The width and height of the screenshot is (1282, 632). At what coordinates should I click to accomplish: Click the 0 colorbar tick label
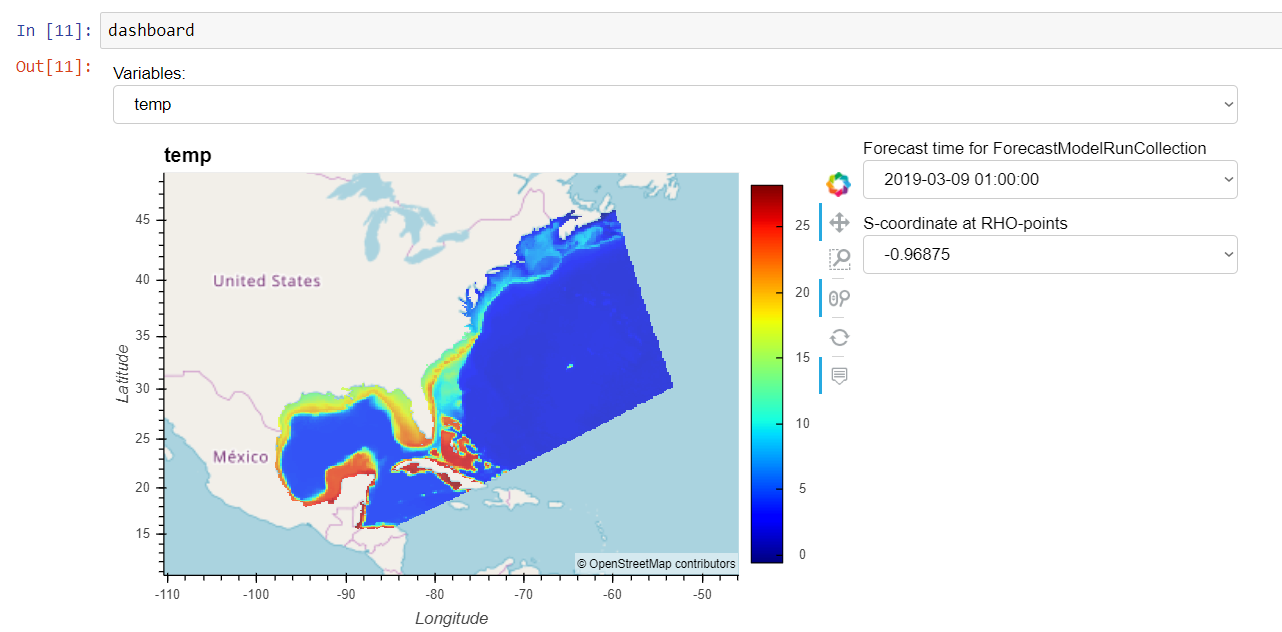pyautogui.click(x=801, y=554)
